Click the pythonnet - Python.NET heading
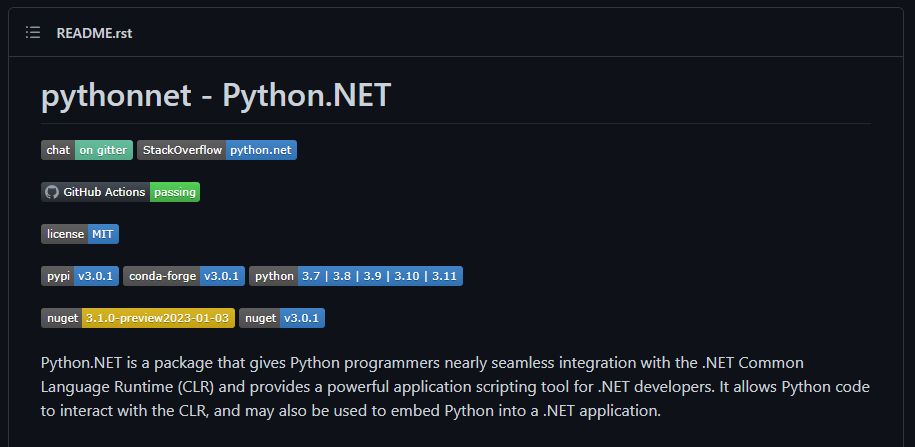This screenshot has width=915, height=447. click(216, 95)
